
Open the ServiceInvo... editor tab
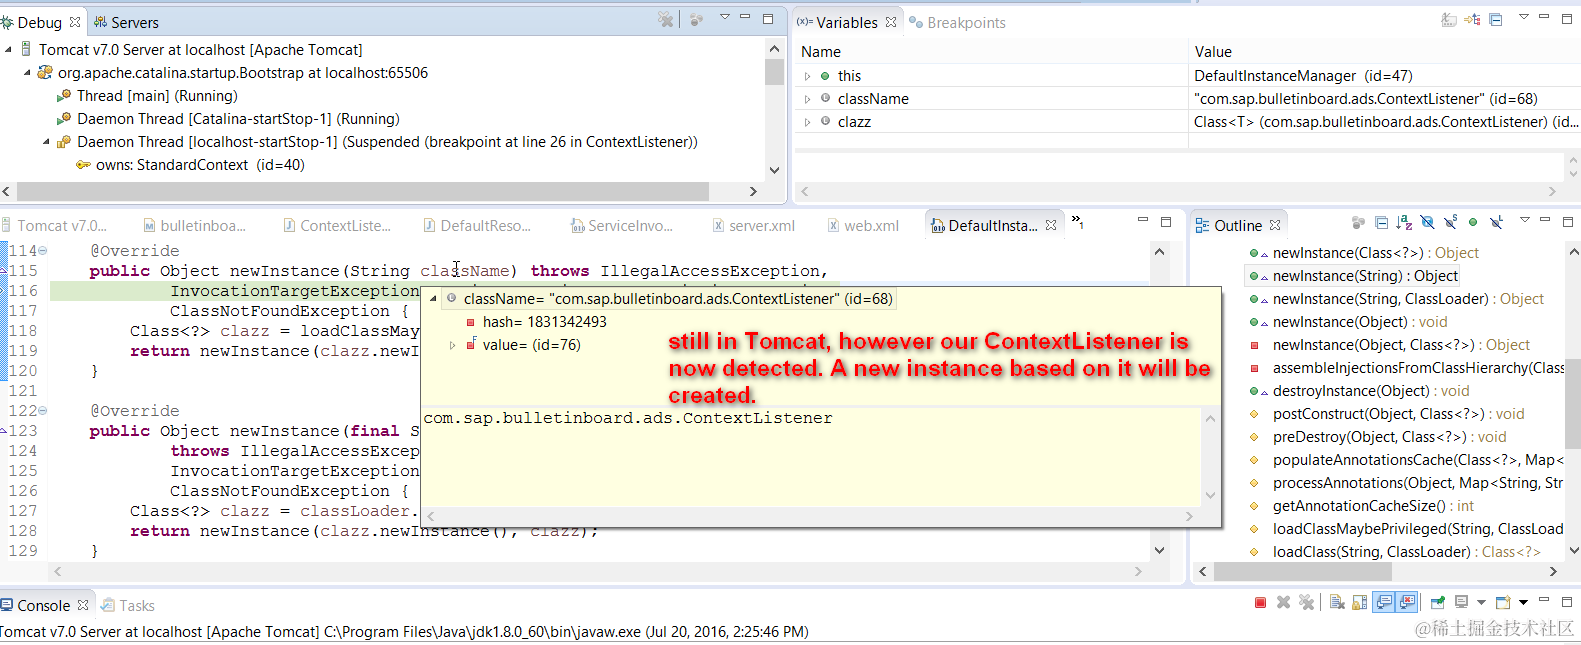tap(621, 226)
